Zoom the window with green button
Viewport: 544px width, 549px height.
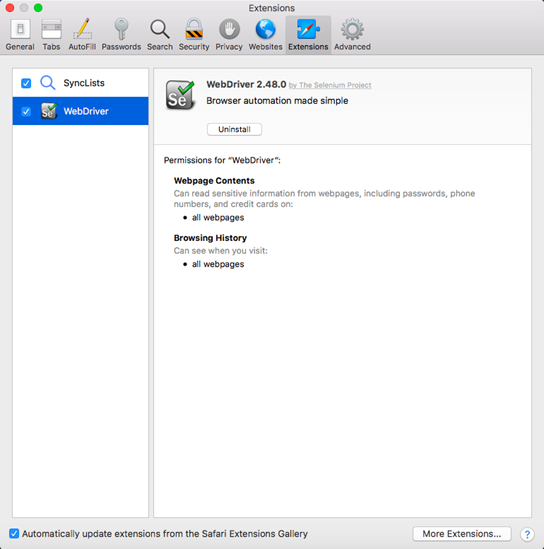(38, 7)
